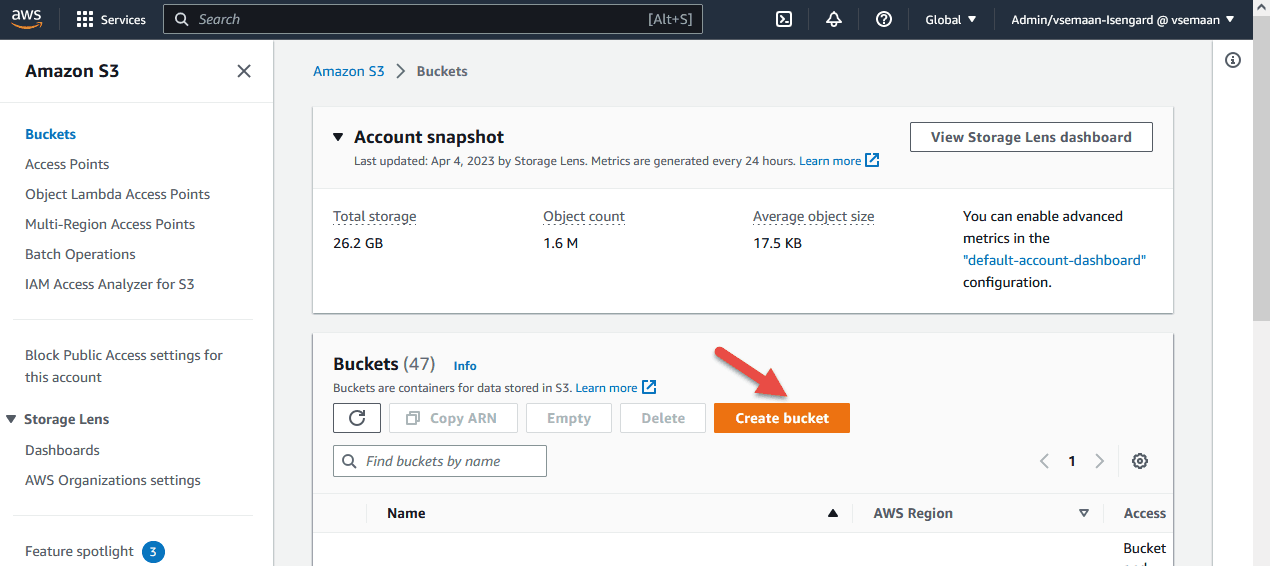Open IAM Access Analyzer for S3

110,284
